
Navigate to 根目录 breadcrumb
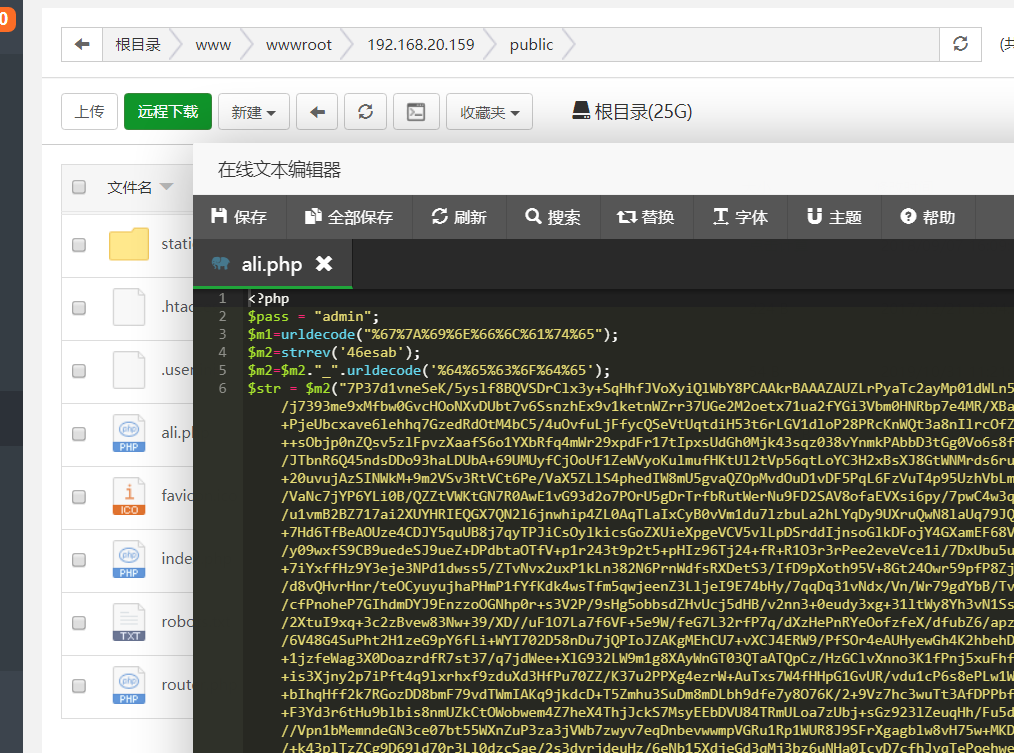[x=138, y=45]
